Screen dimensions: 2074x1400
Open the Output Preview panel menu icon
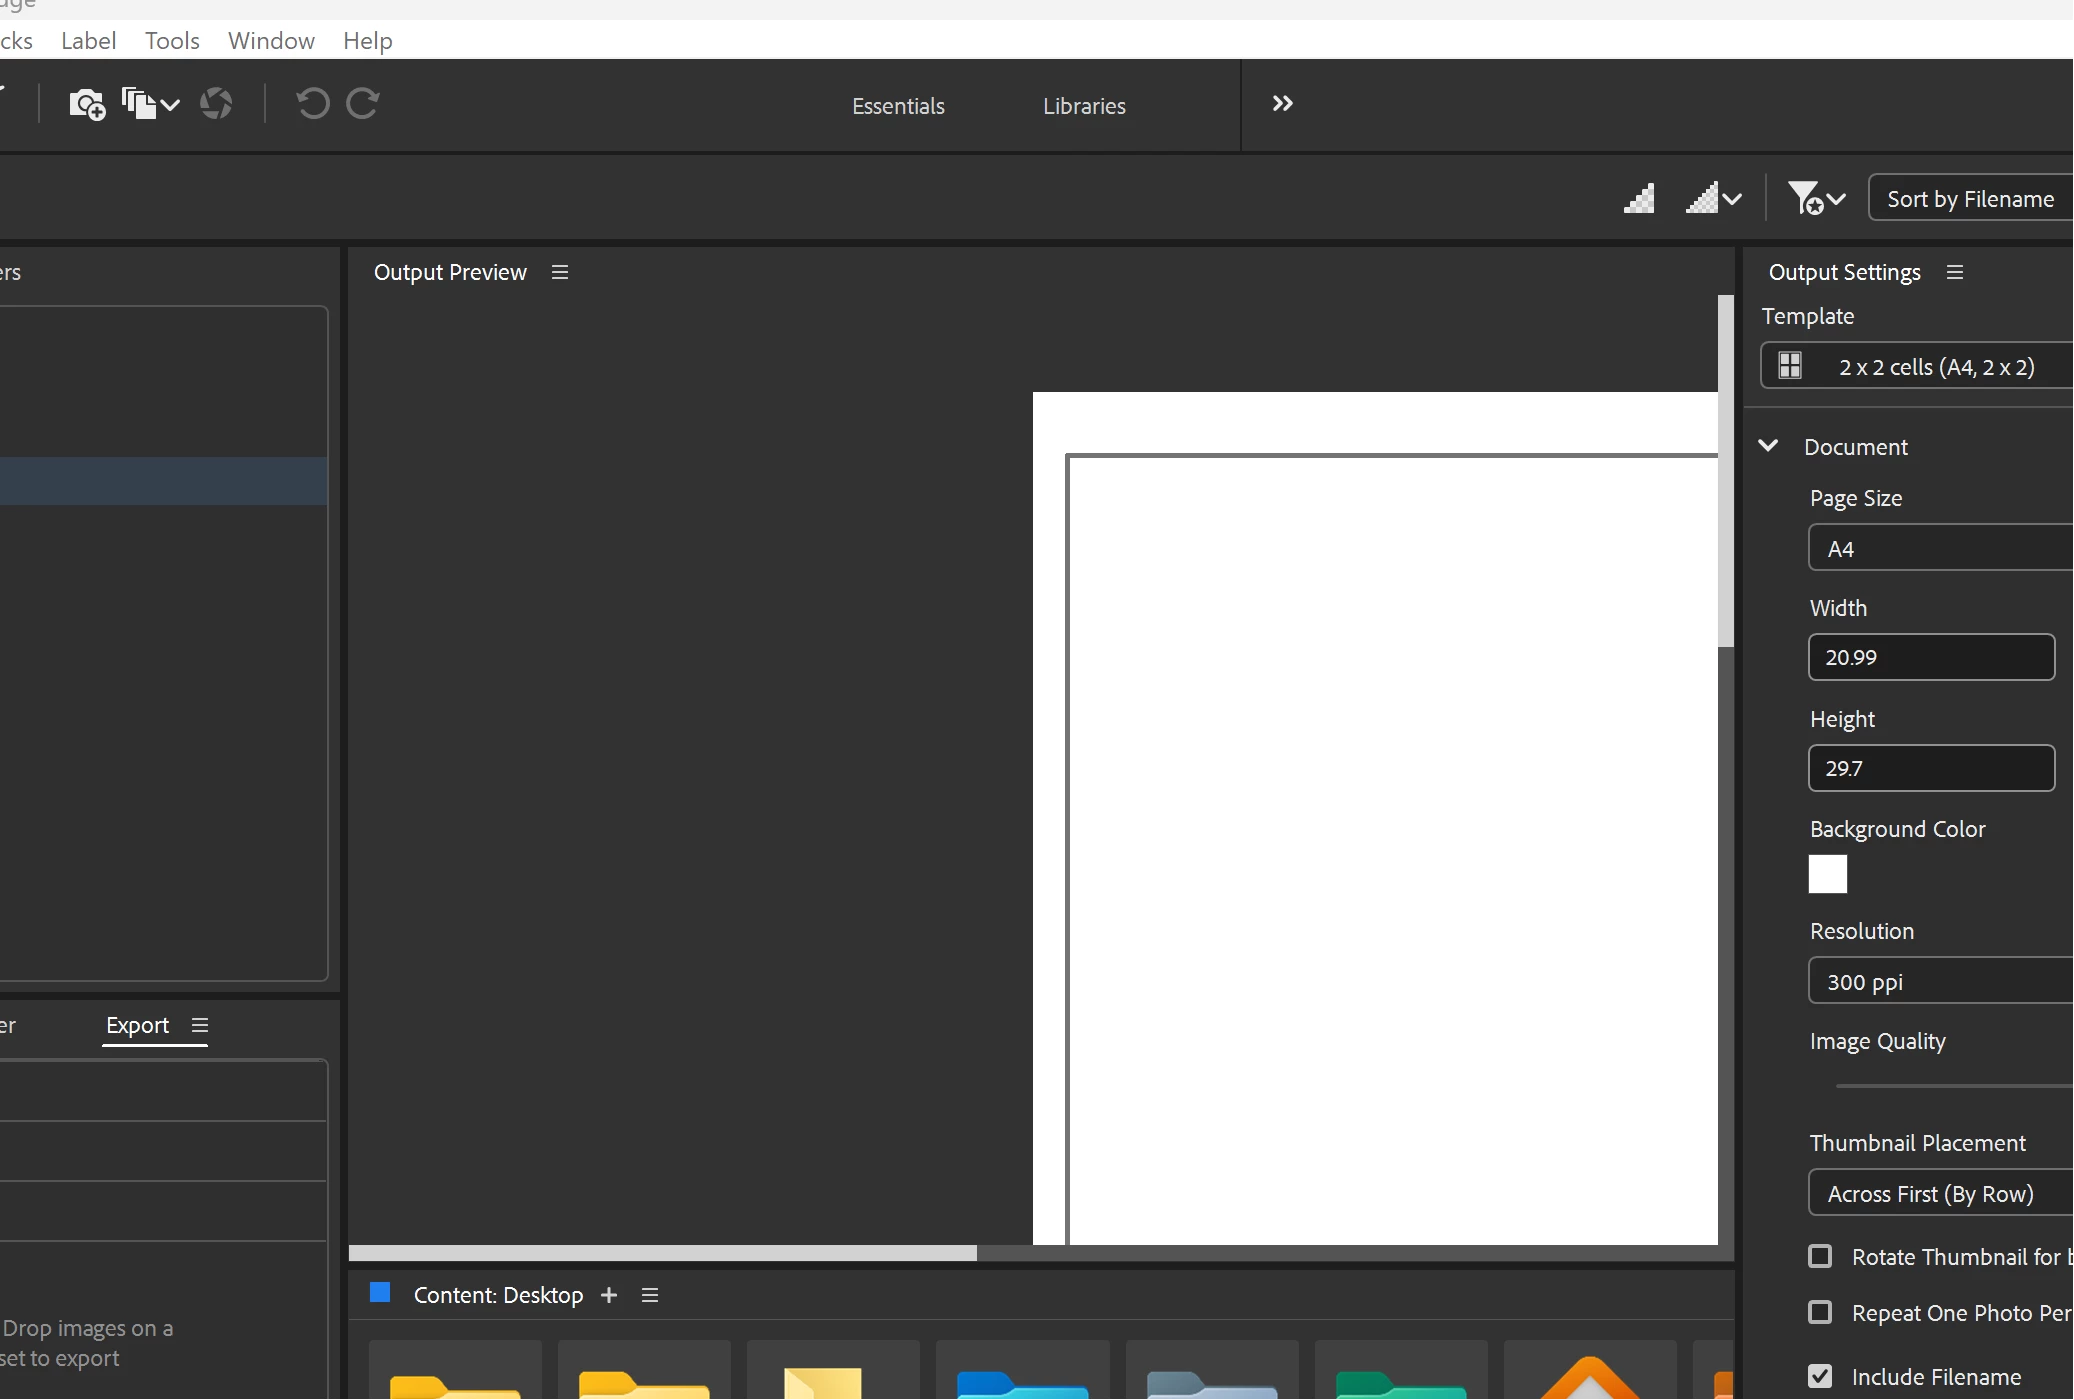point(560,272)
